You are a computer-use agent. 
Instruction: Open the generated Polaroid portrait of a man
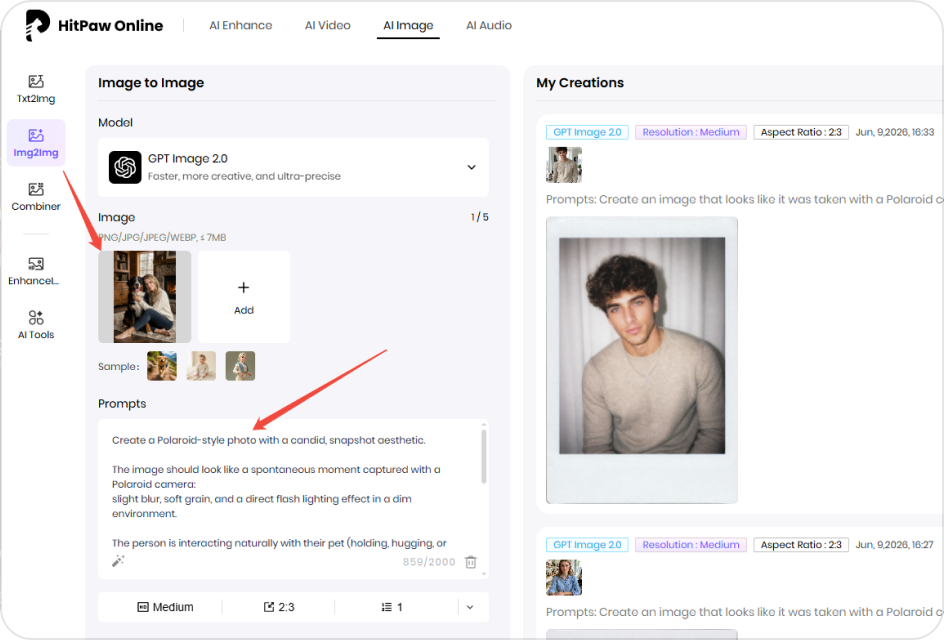[x=642, y=360]
